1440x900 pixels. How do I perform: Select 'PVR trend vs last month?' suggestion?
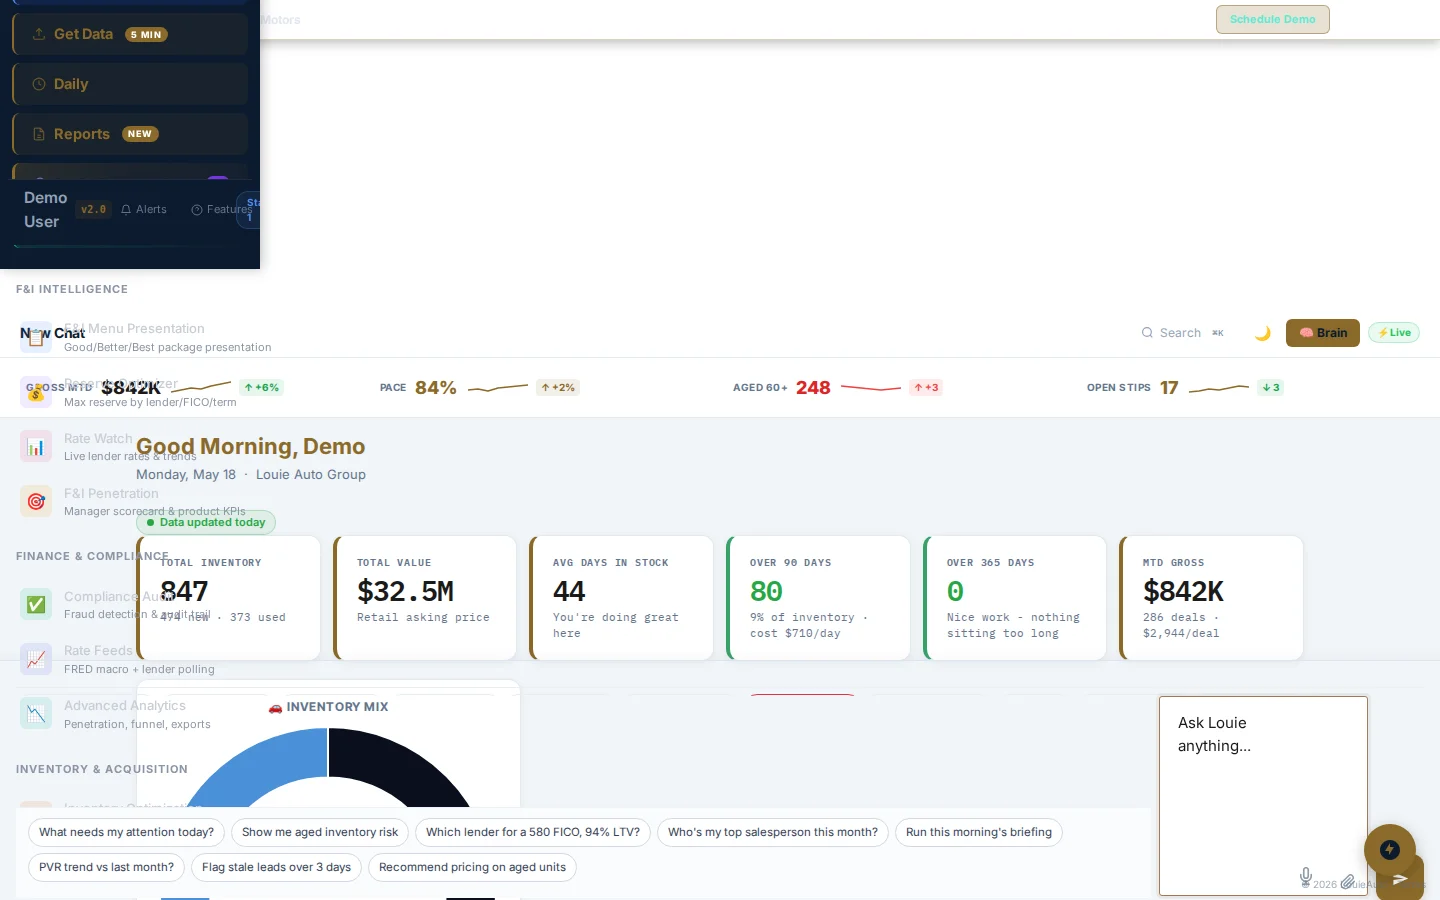[x=106, y=867]
